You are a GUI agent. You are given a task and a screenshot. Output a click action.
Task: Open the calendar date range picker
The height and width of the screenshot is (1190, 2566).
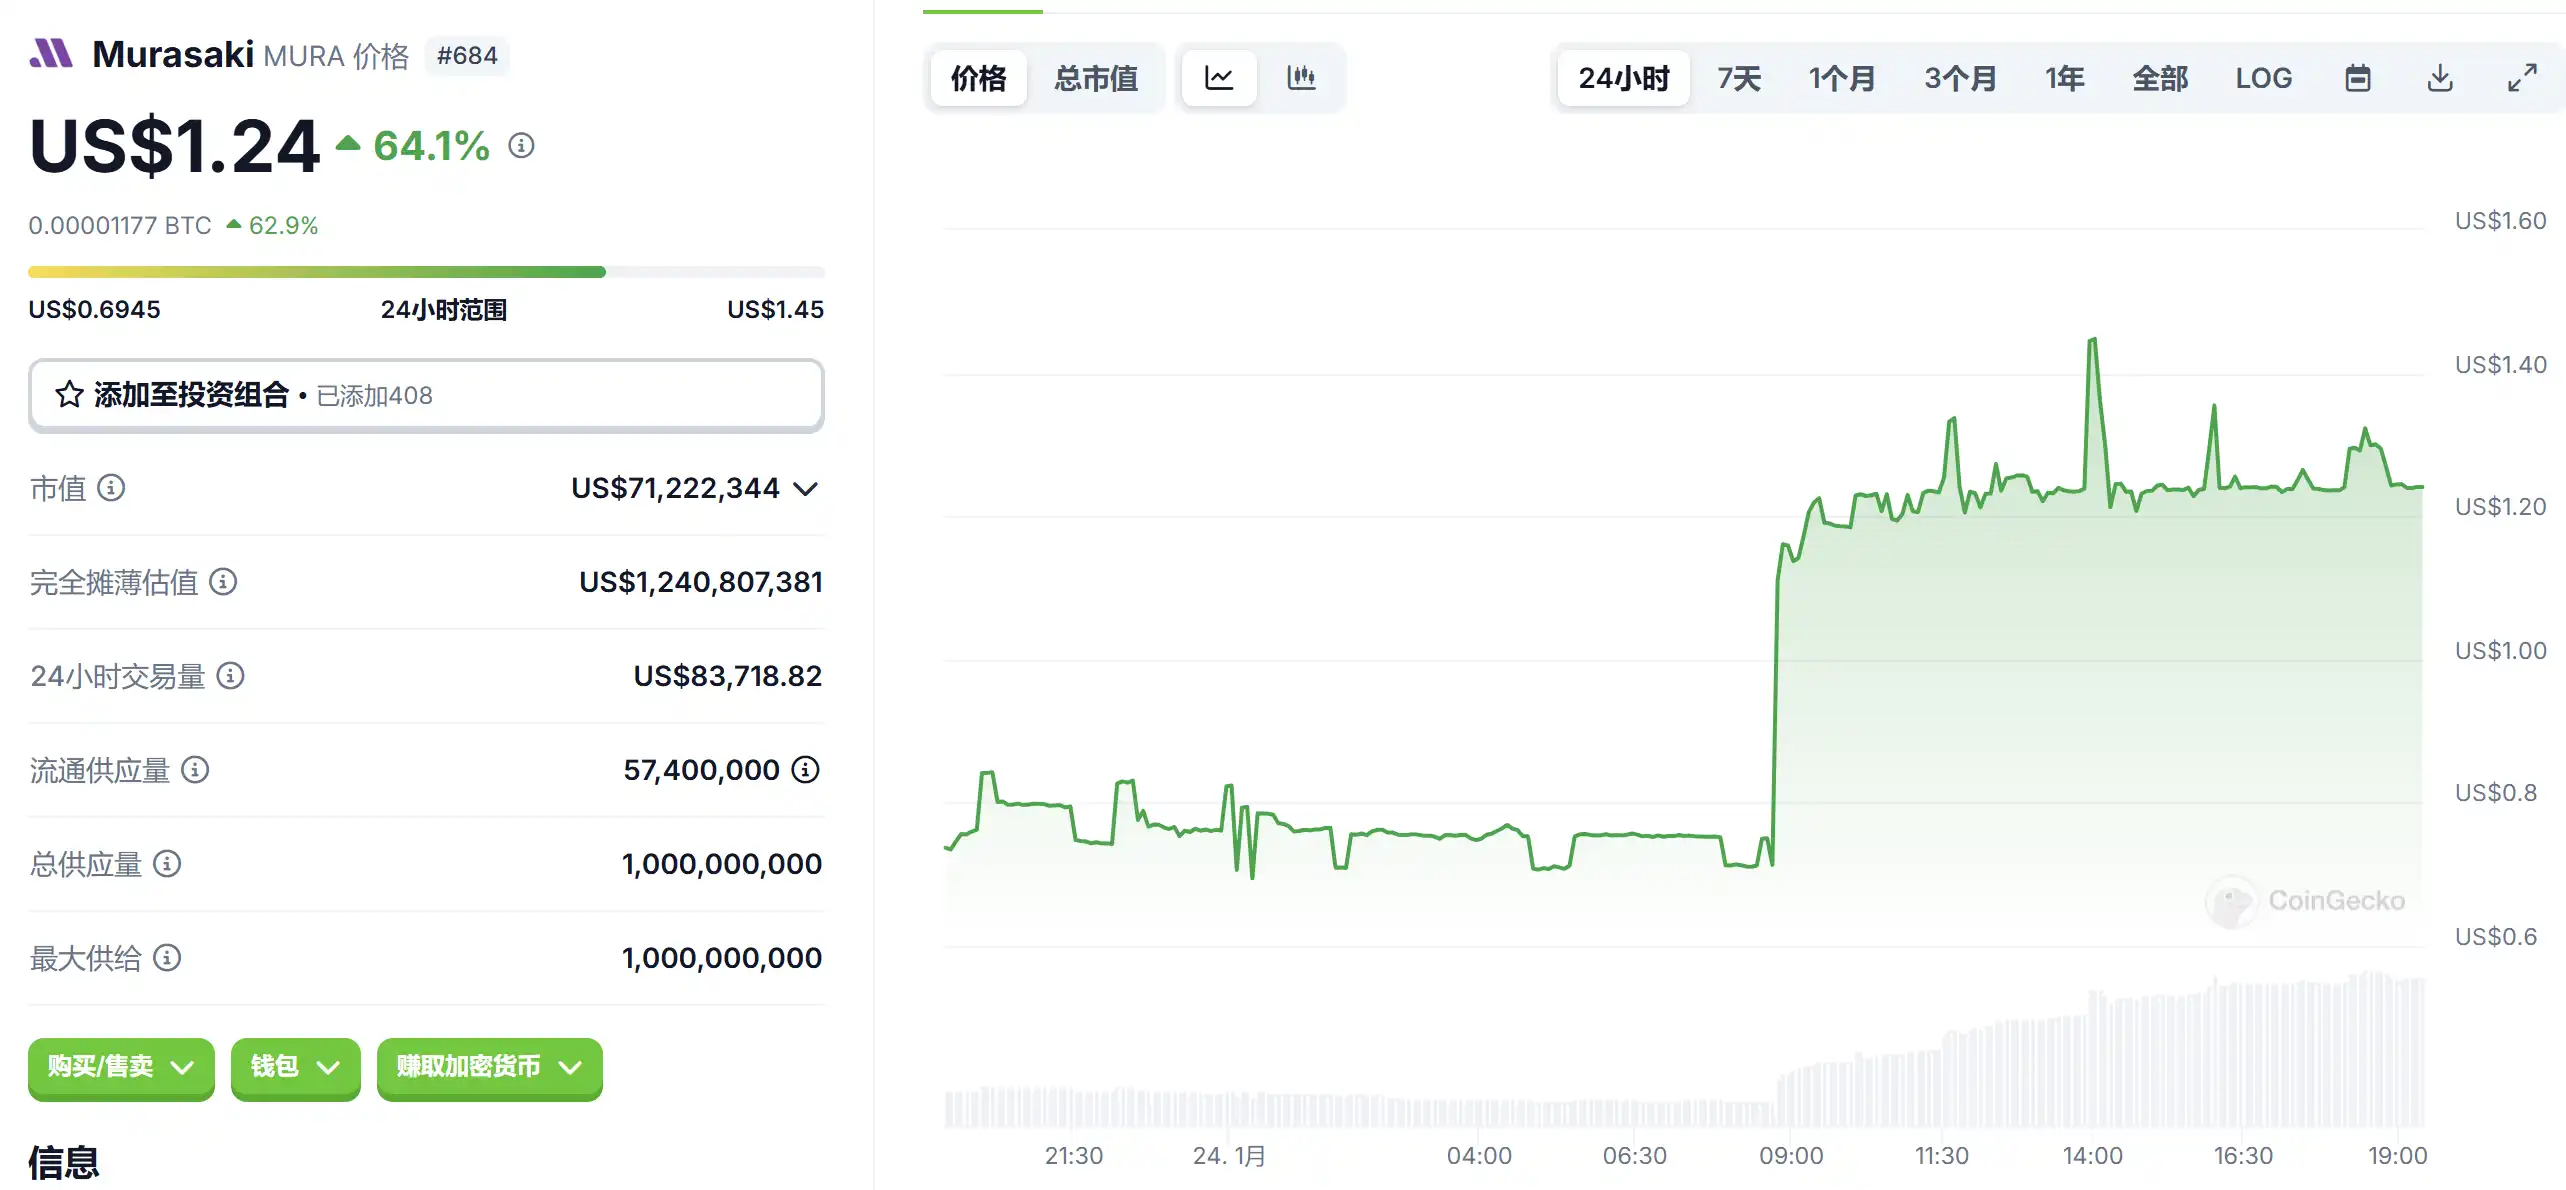[2357, 78]
